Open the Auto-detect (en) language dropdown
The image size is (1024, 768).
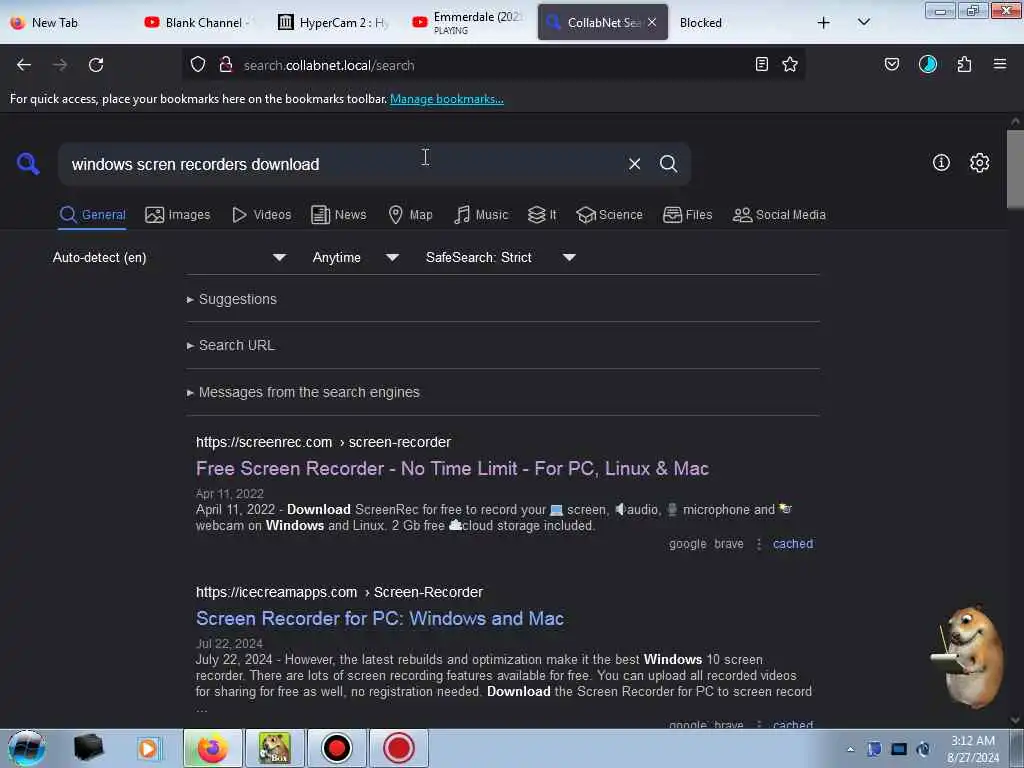point(169,257)
